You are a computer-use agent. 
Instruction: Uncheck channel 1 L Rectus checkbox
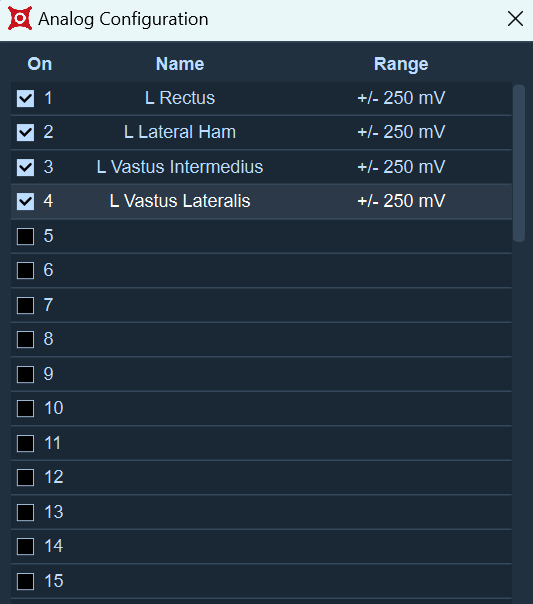coord(25,98)
